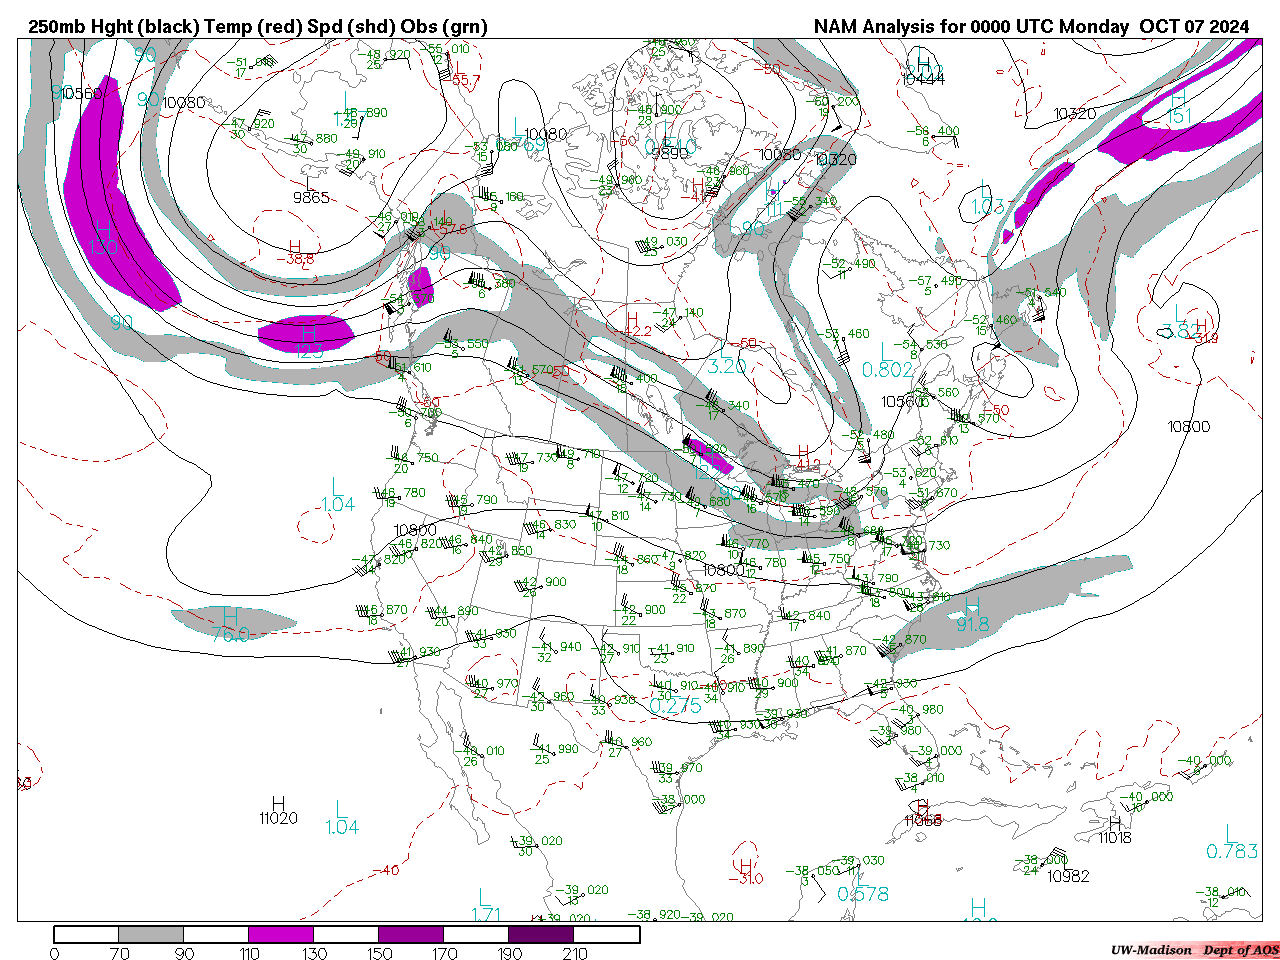Screen dimensions: 1280x960
Task: Select the cyan L 1.71 marker
Action: point(485,905)
